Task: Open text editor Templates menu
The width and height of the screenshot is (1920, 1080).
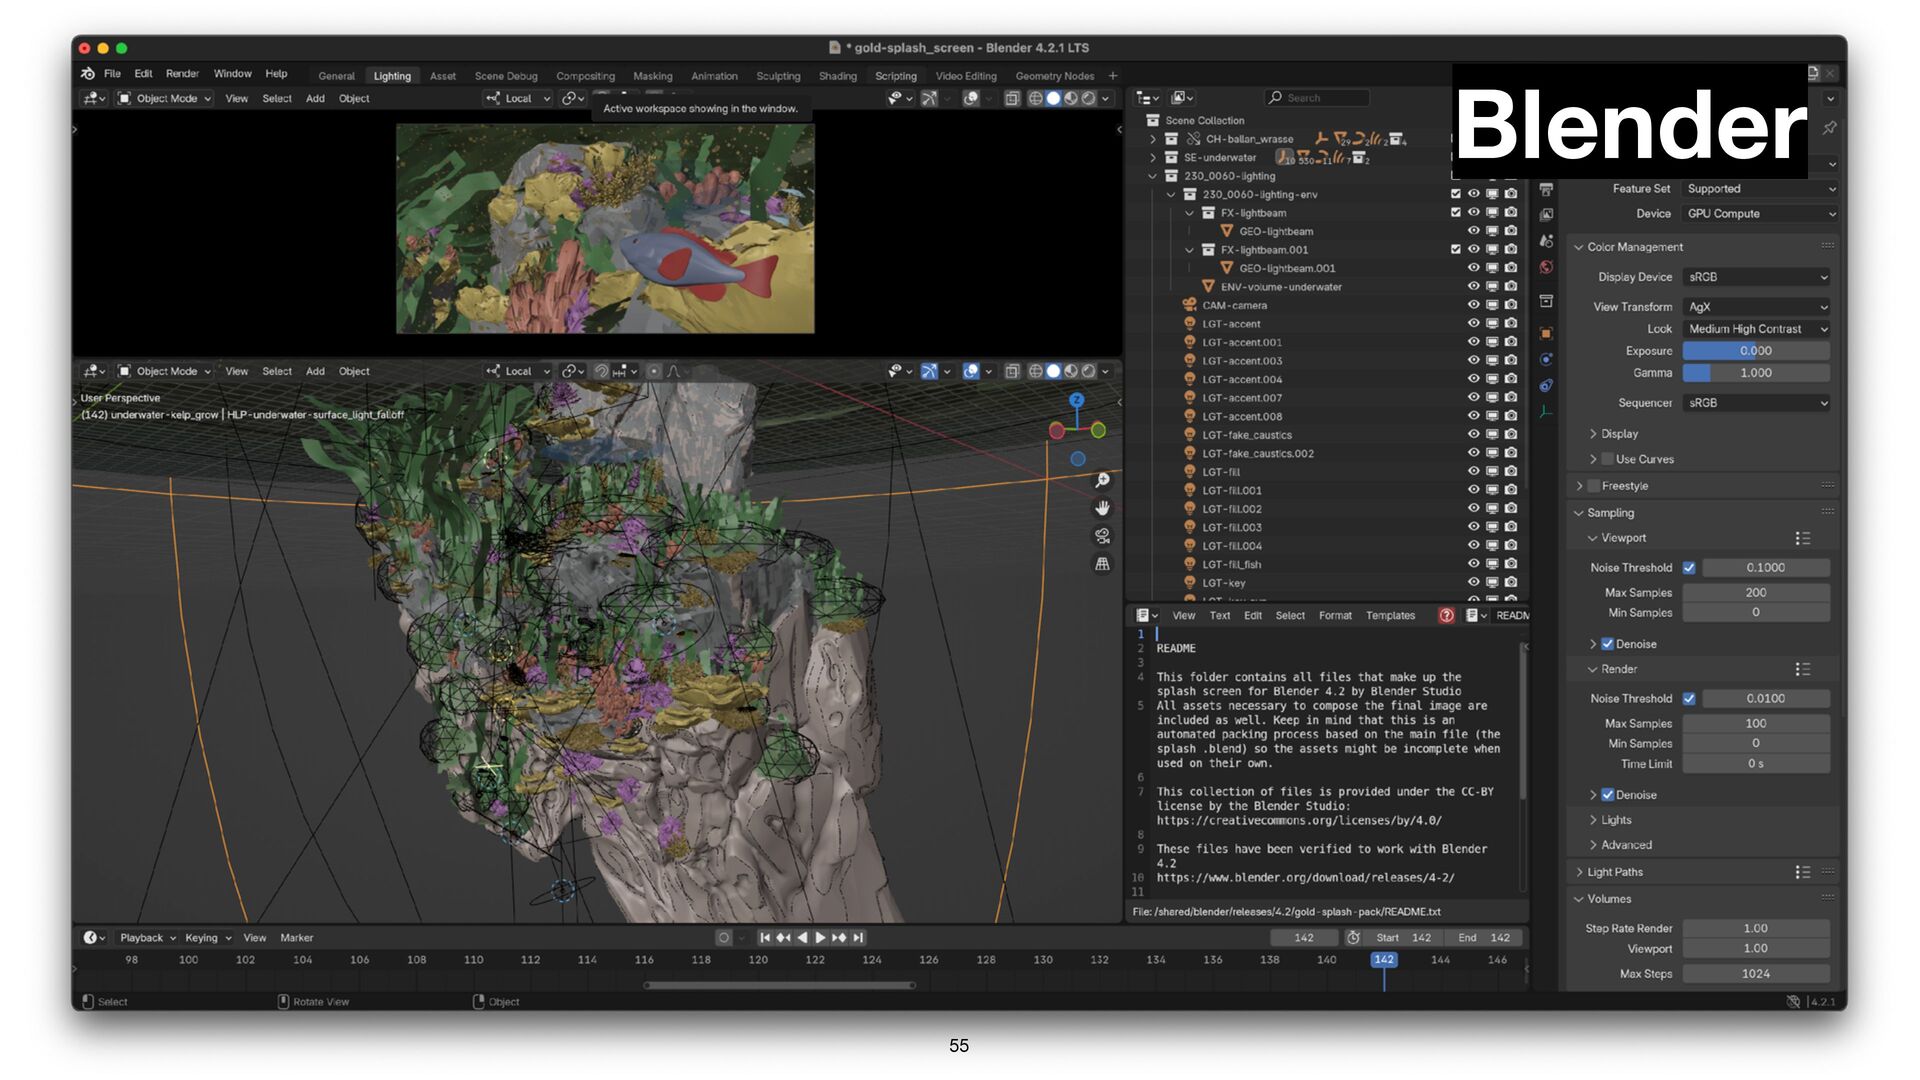Action: [1390, 616]
